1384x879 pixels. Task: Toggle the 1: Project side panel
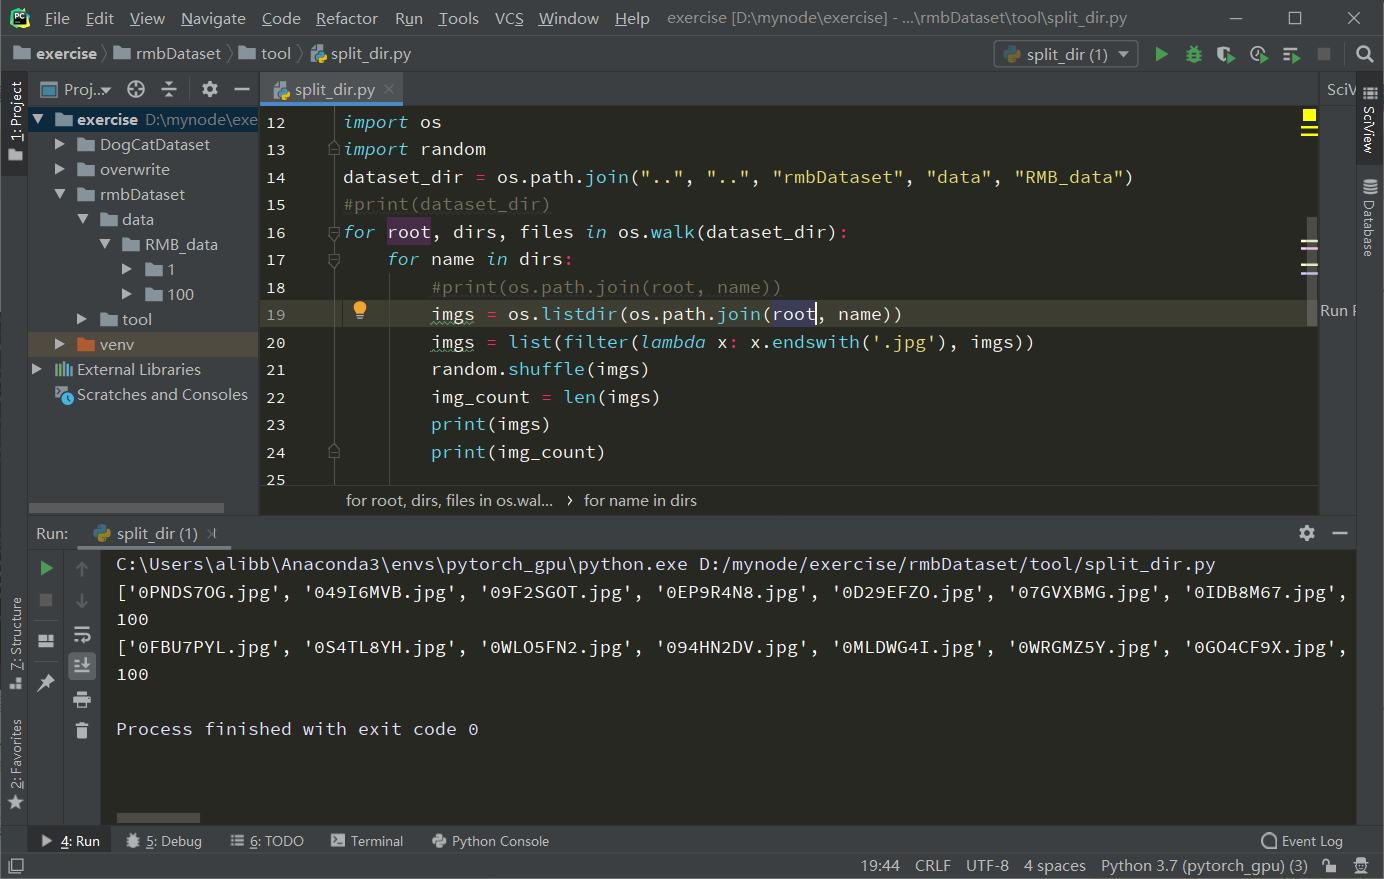point(15,122)
